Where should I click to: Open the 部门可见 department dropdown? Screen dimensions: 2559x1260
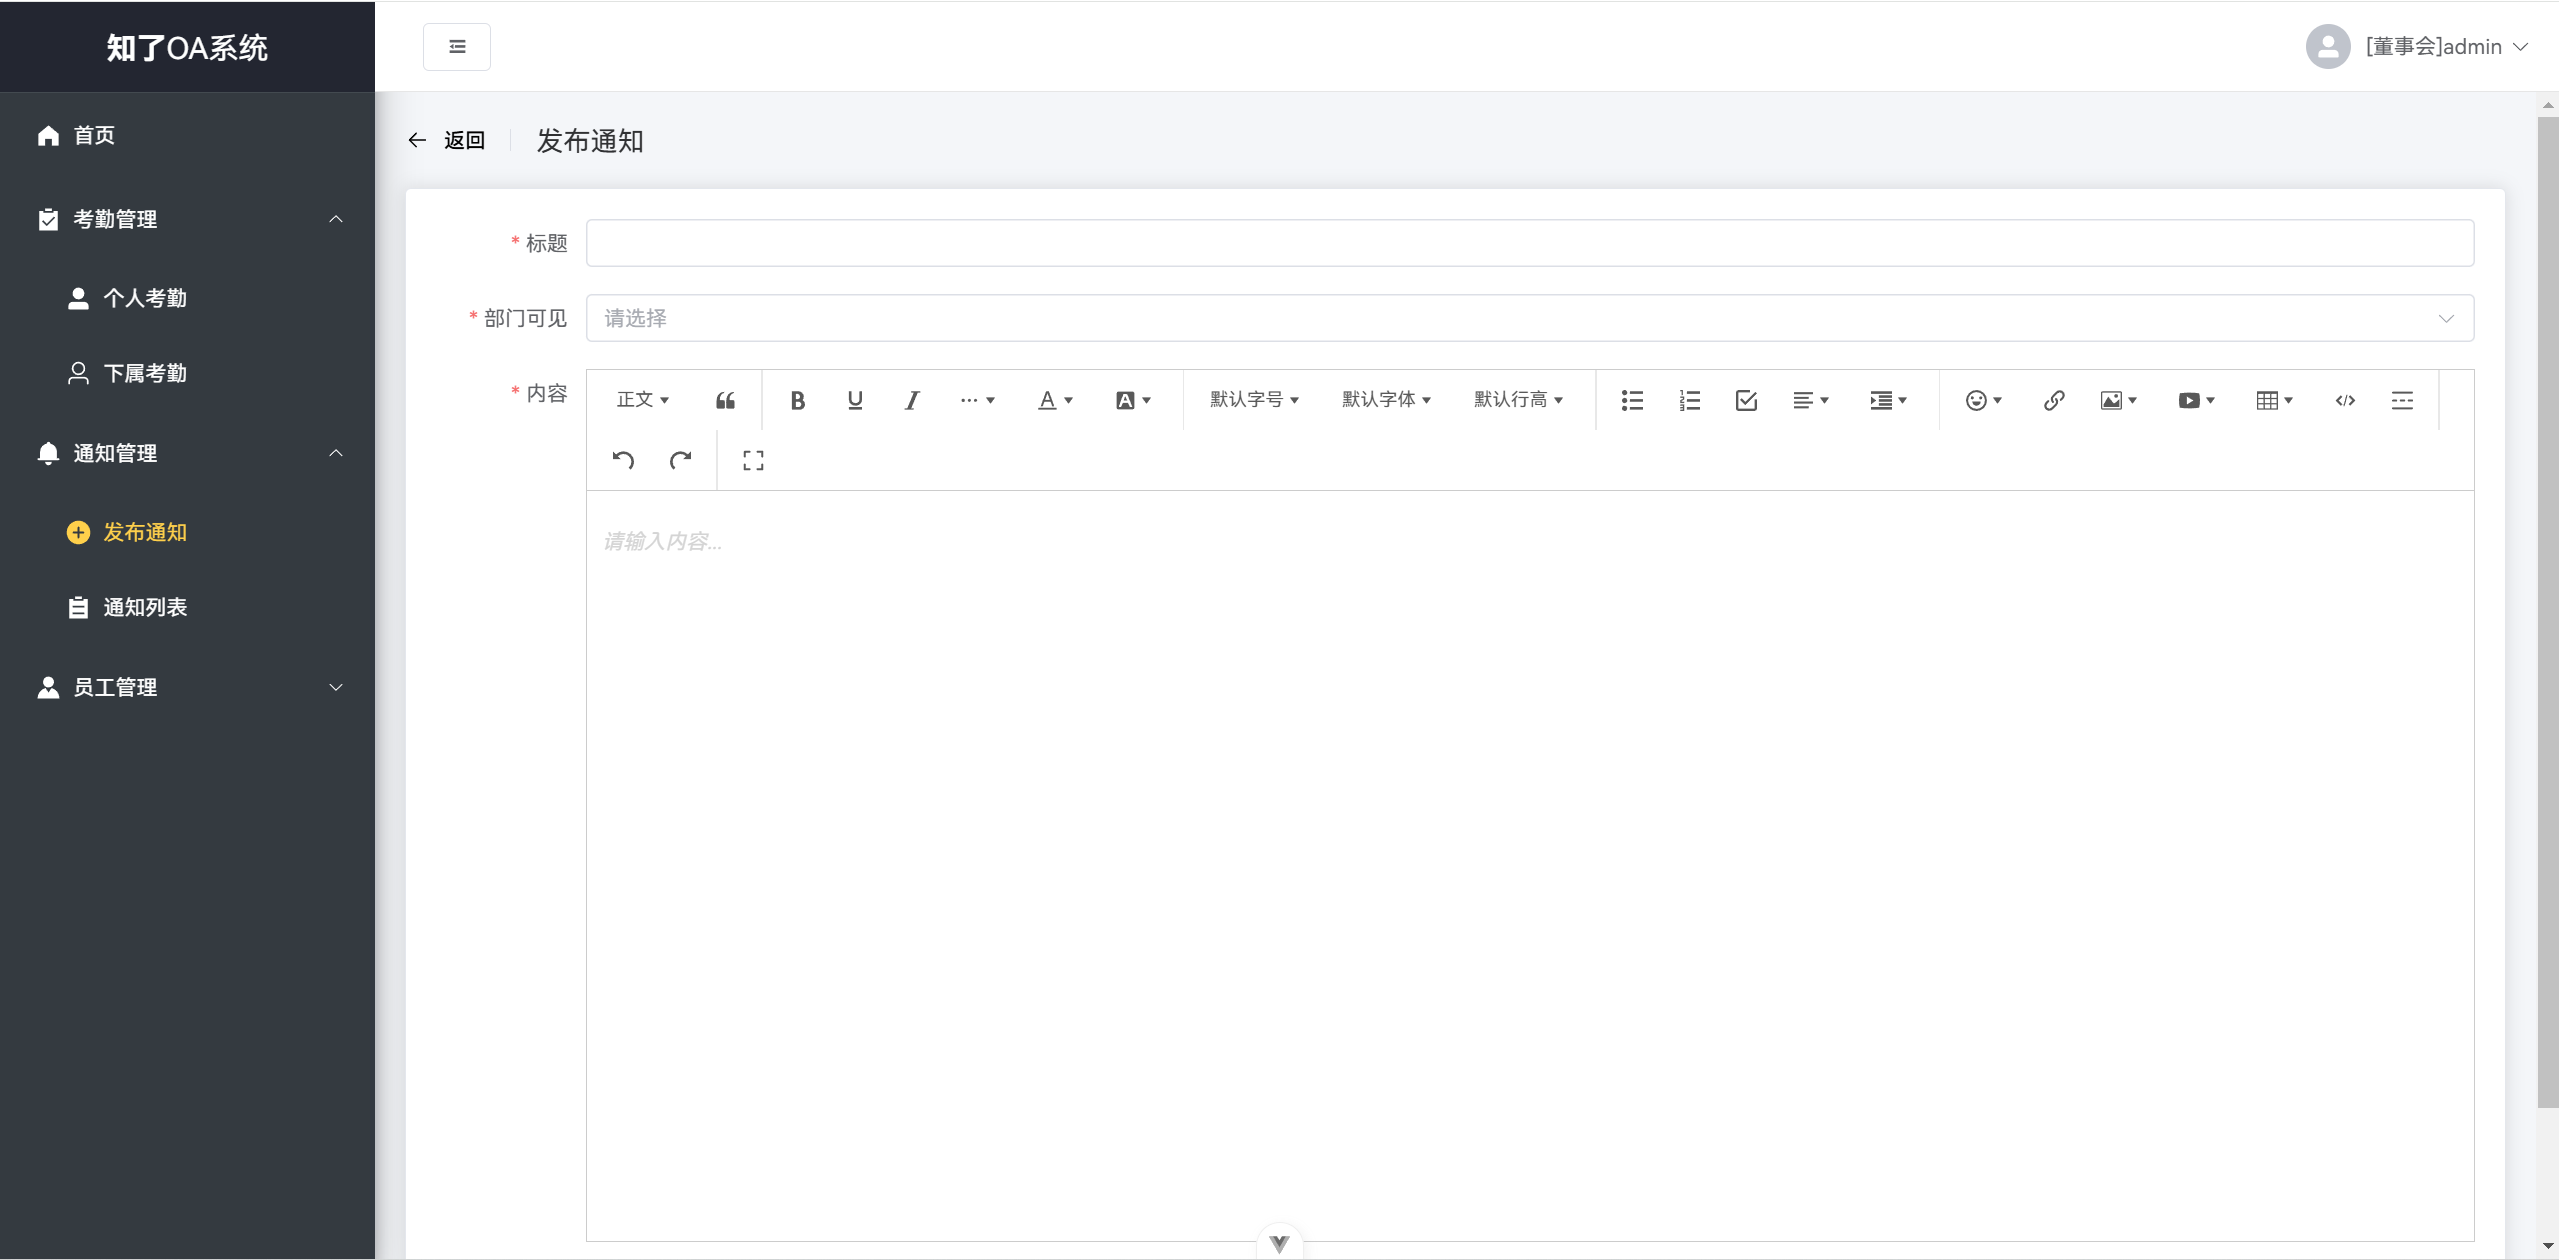pyautogui.click(x=1530, y=318)
